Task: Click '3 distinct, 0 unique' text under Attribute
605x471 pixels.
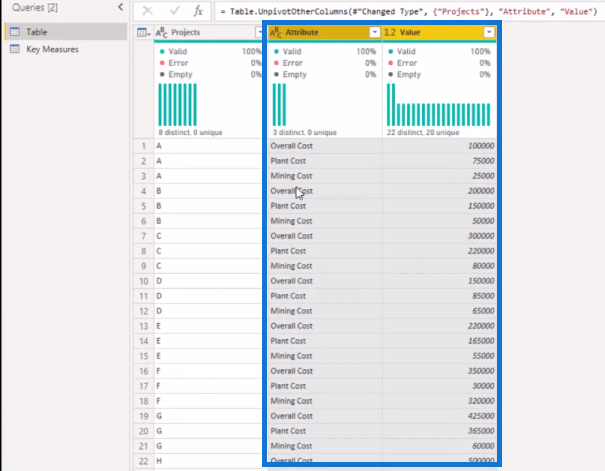Action: 304,133
